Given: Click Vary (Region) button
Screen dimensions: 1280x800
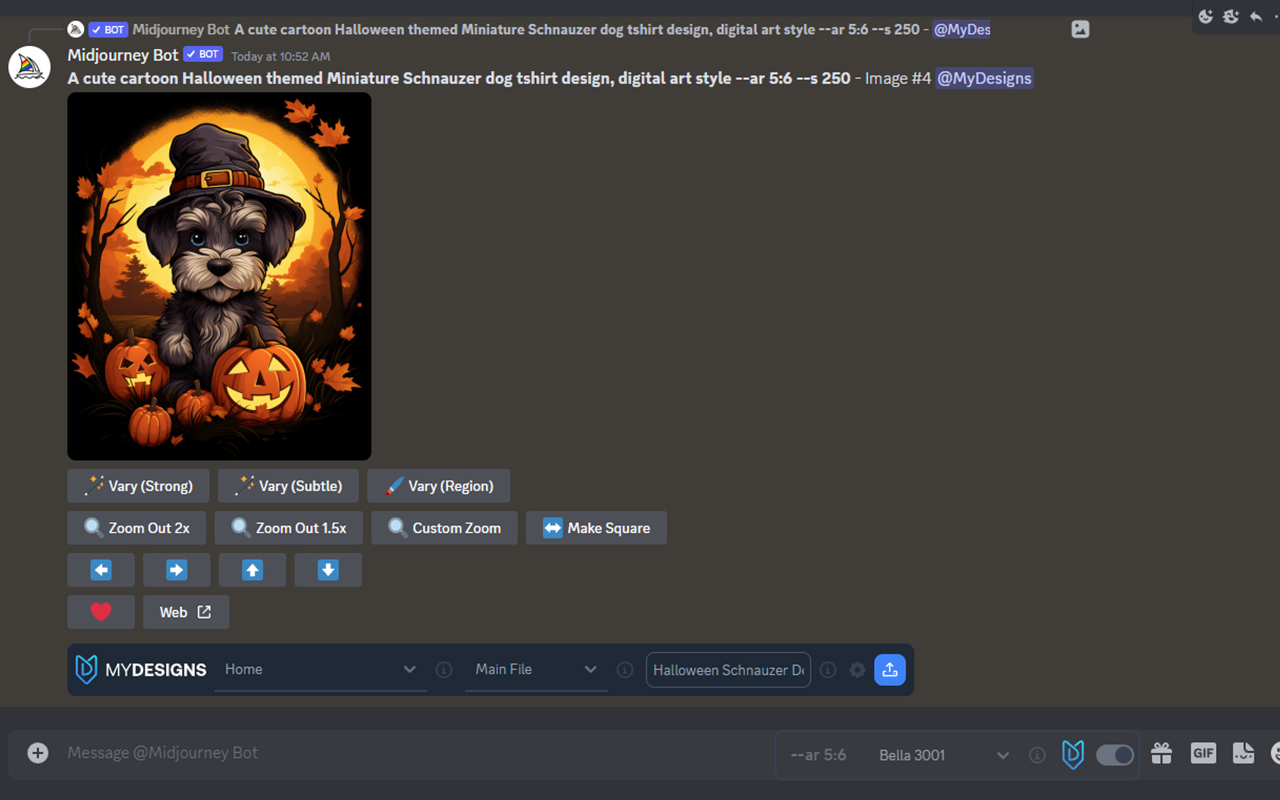Looking at the screenshot, I should (x=439, y=486).
